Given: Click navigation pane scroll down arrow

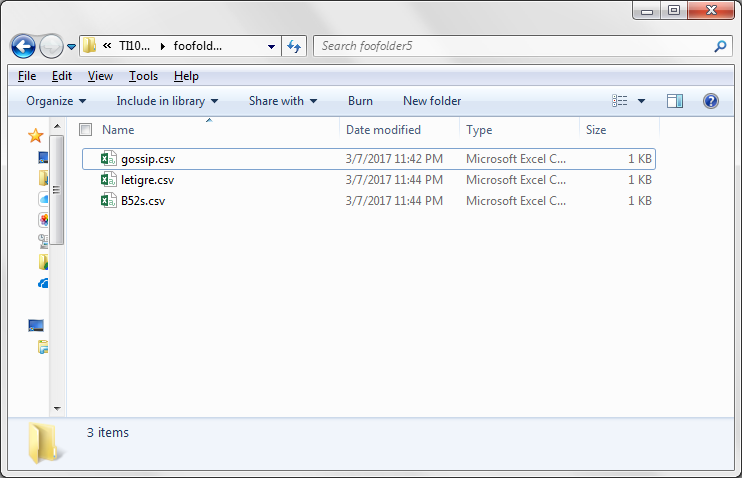Looking at the screenshot, I should 57,408.
